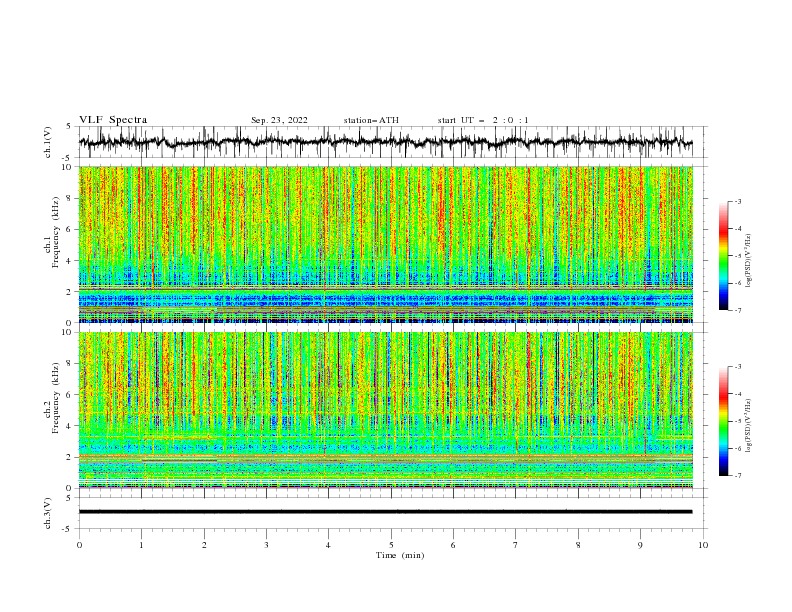The image size is (792, 612).
Task: Click the ch.2 color scale bar
Action: [x=724, y=421]
